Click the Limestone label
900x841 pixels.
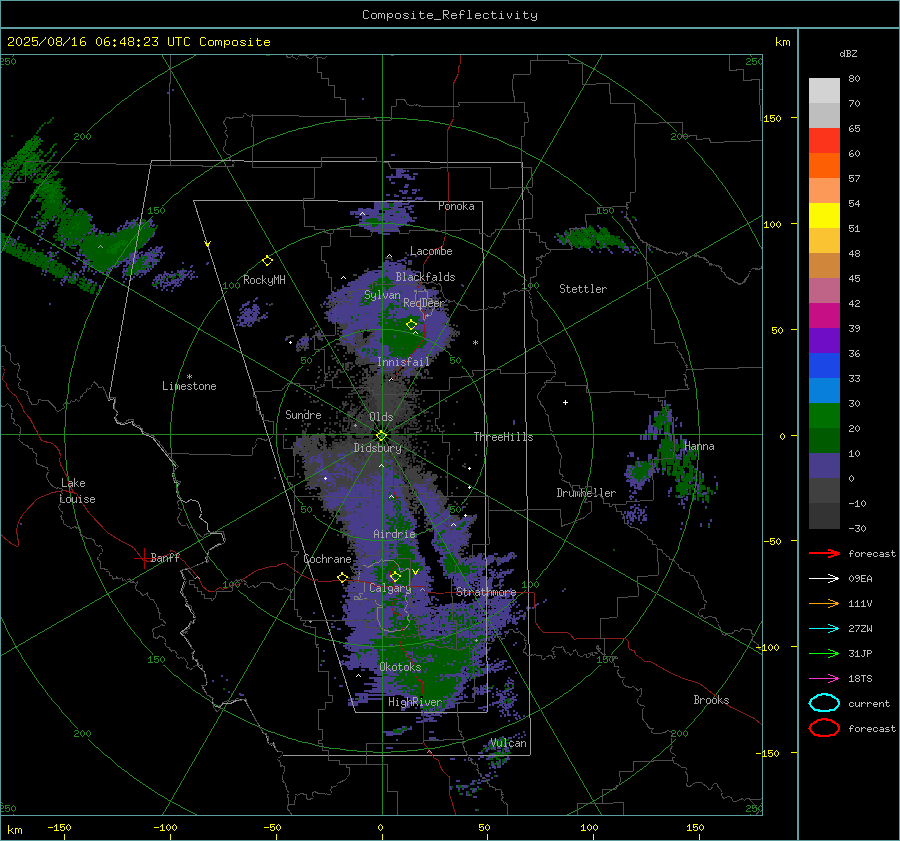(189, 386)
